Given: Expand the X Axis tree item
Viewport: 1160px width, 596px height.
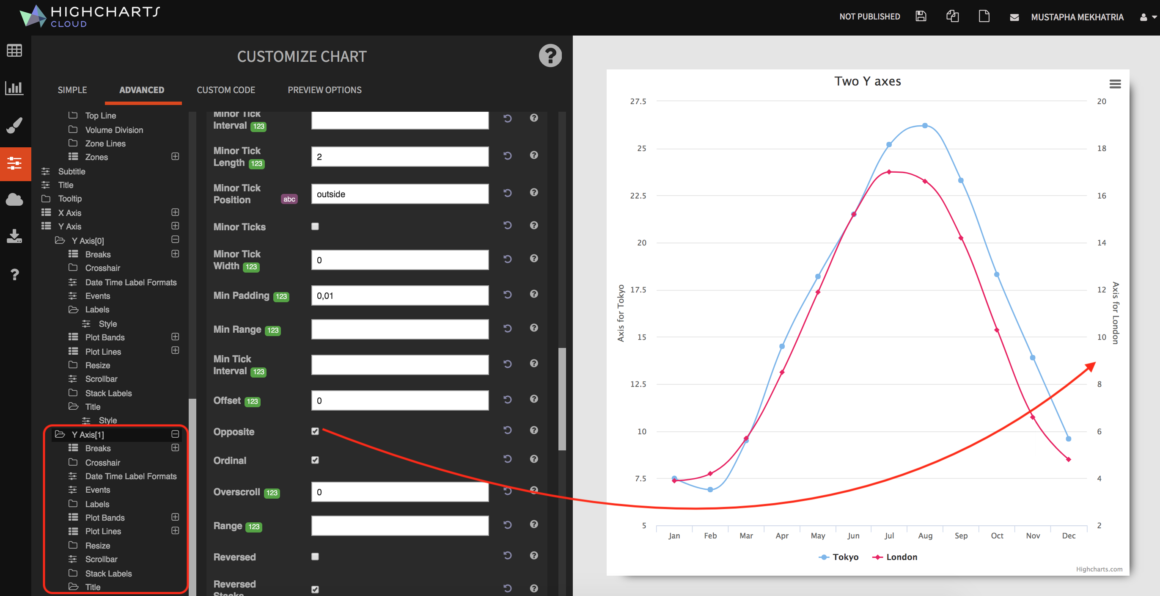Looking at the screenshot, I should pos(175,212).
